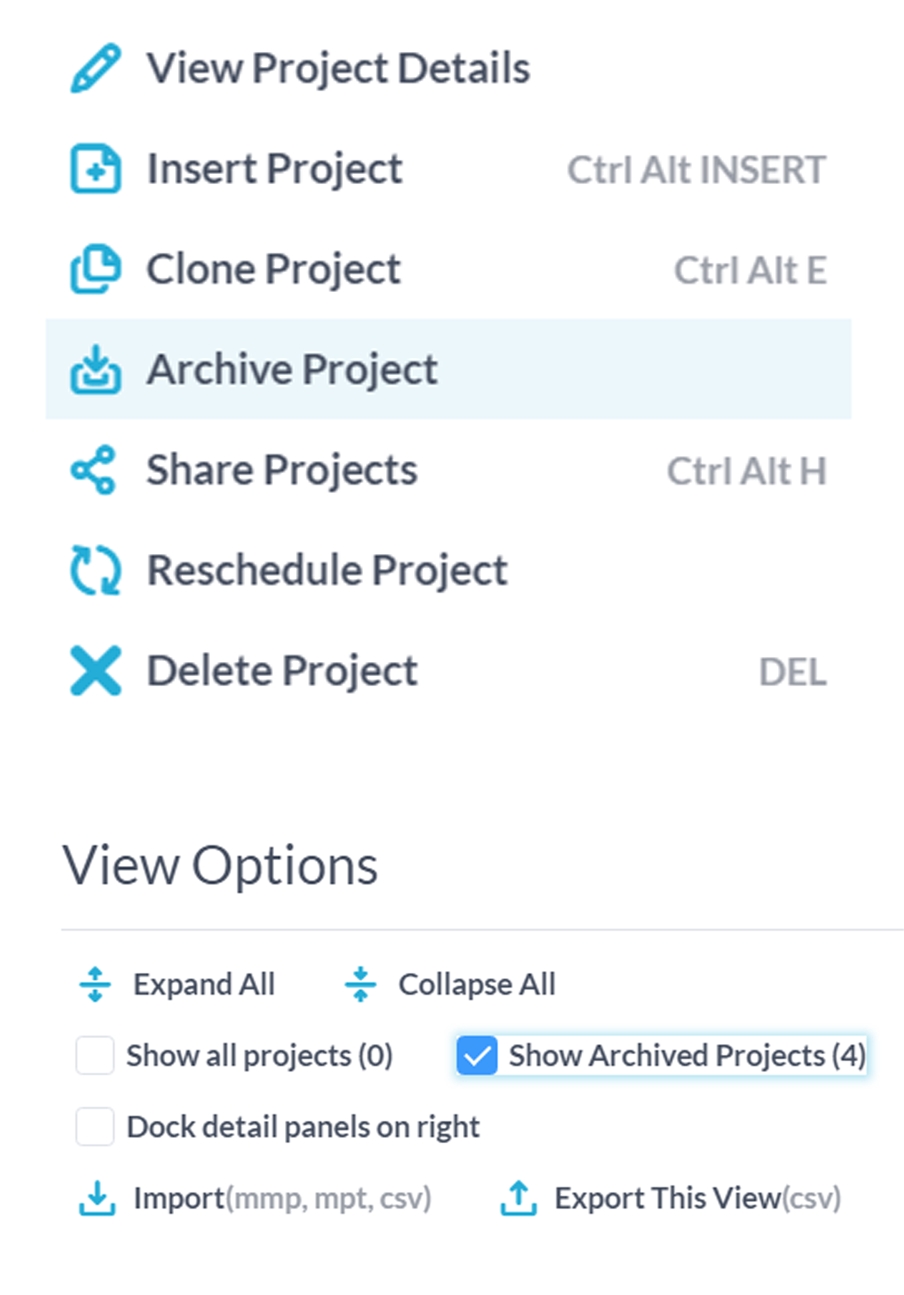The width and height of the screenshot is (904, 1295).
Task: Select the Archive Project menu entry
Action: 448,369
